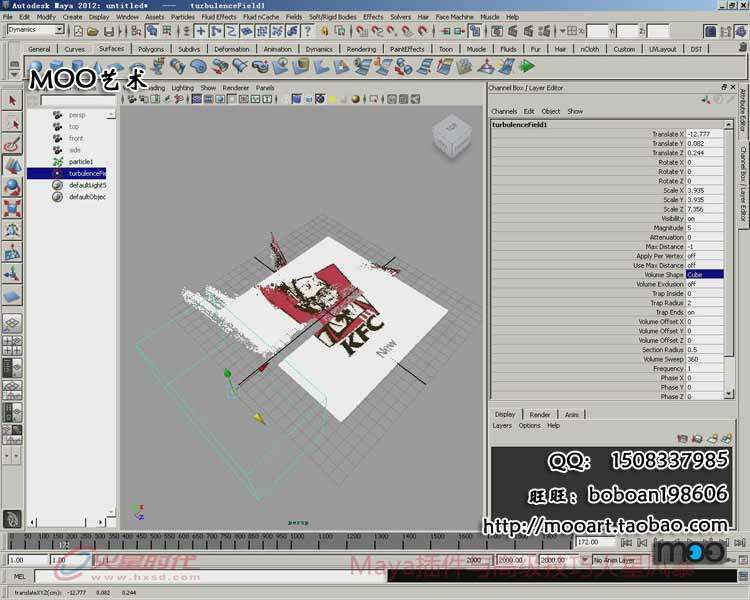Select the Four View layout icon

click(x=12, y=345)
